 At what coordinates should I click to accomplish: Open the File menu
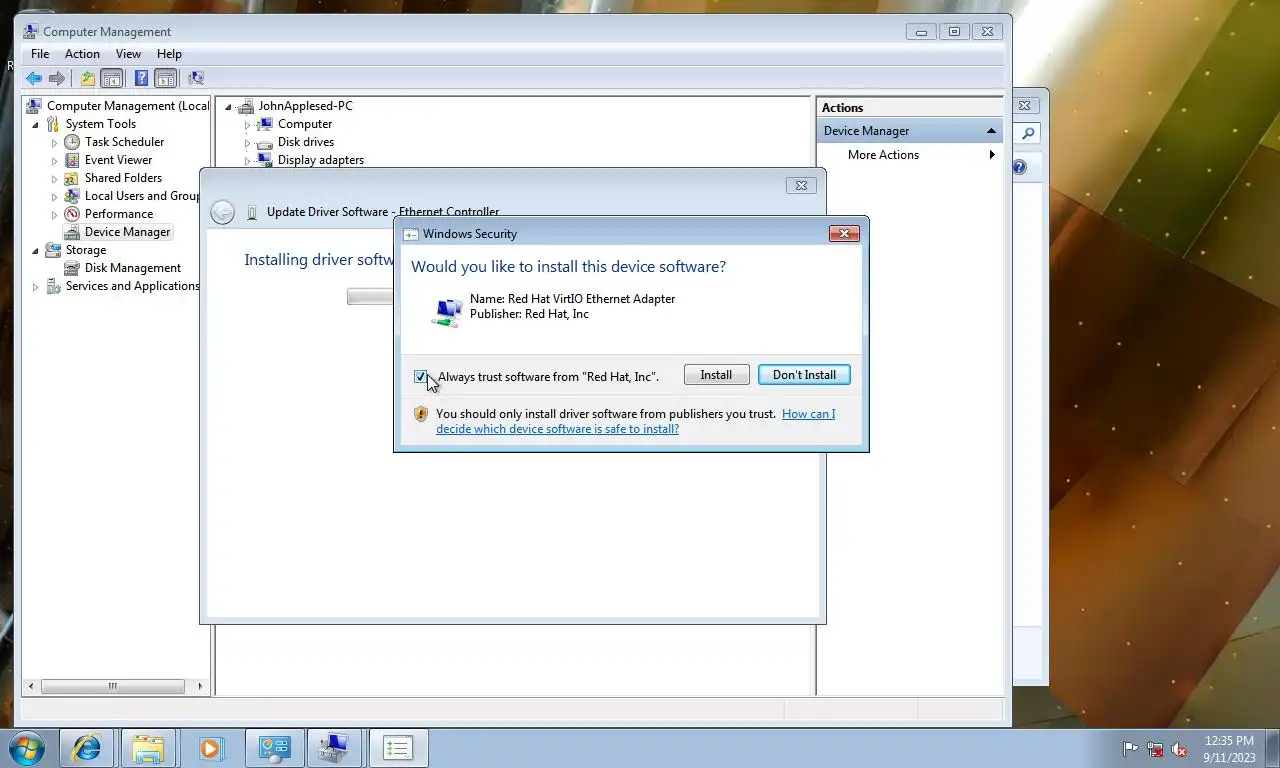pyautogui.click(x=40, y=54)
